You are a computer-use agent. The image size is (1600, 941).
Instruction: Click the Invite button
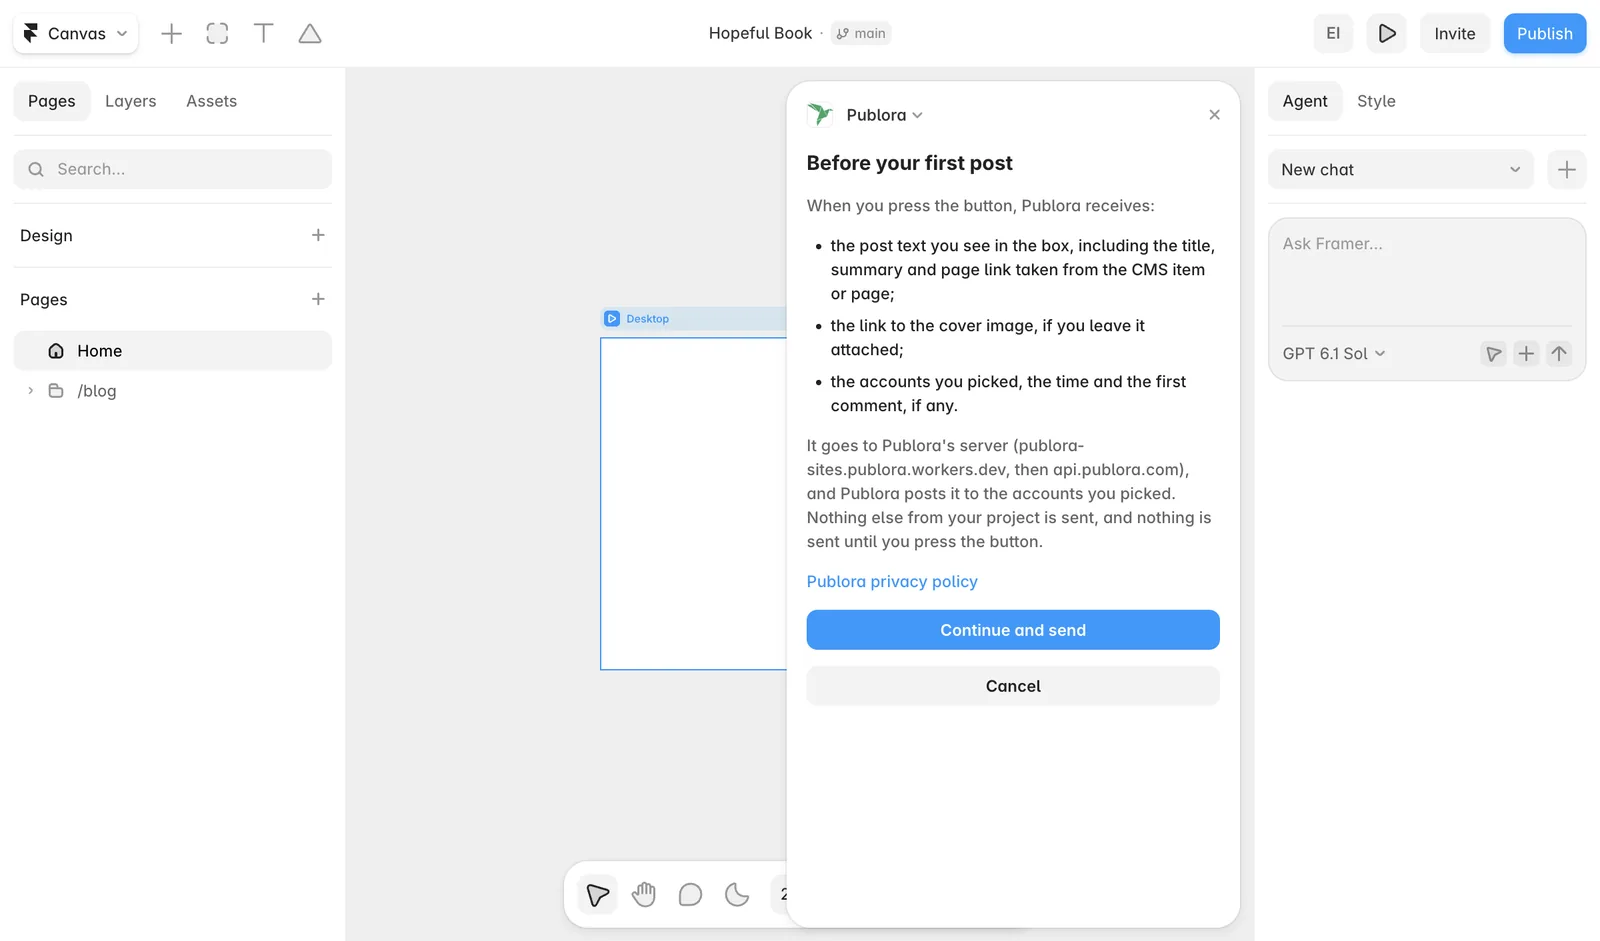tap(1454, 33)
